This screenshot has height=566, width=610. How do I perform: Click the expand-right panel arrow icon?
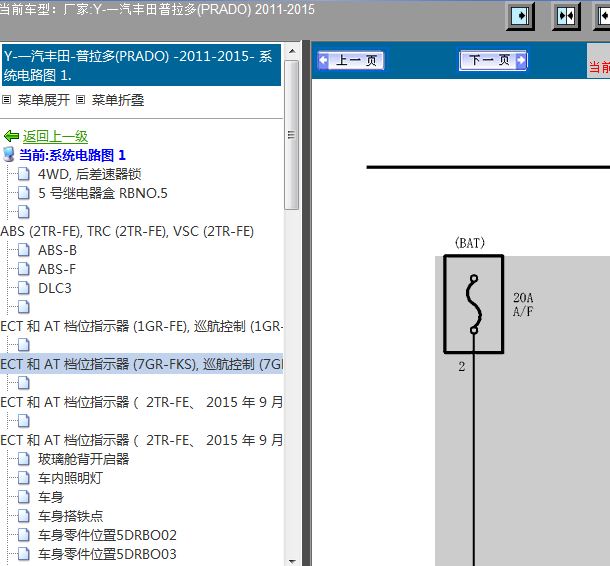tap(521, 16)
